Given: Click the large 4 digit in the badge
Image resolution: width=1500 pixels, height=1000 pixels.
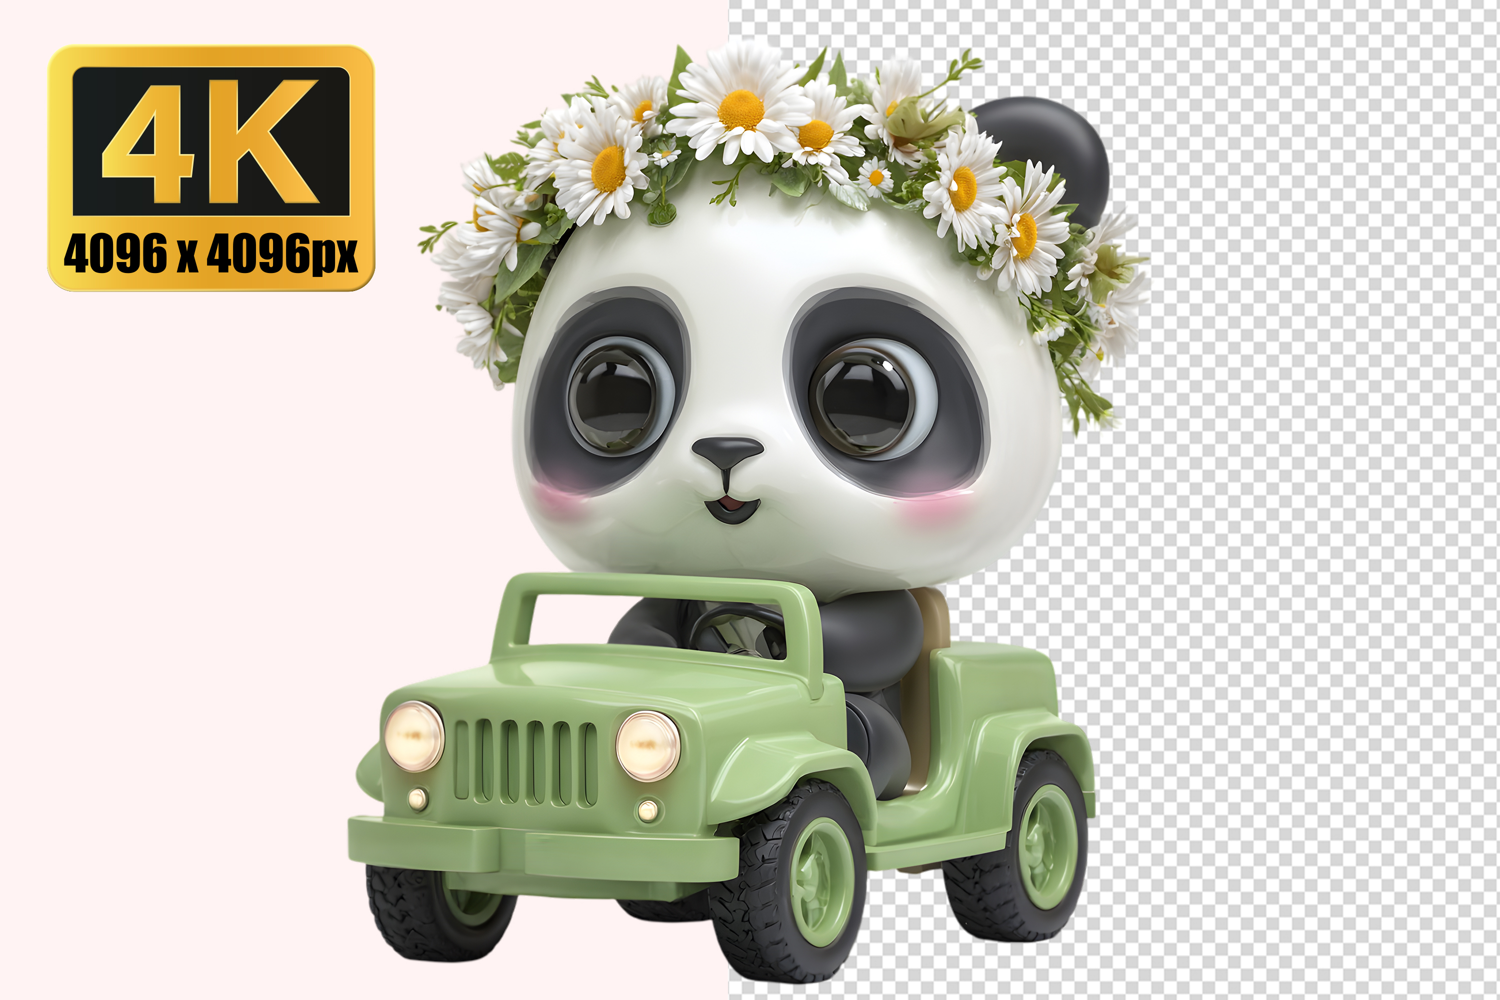Looking at the screenshot, I should [150, 140].
